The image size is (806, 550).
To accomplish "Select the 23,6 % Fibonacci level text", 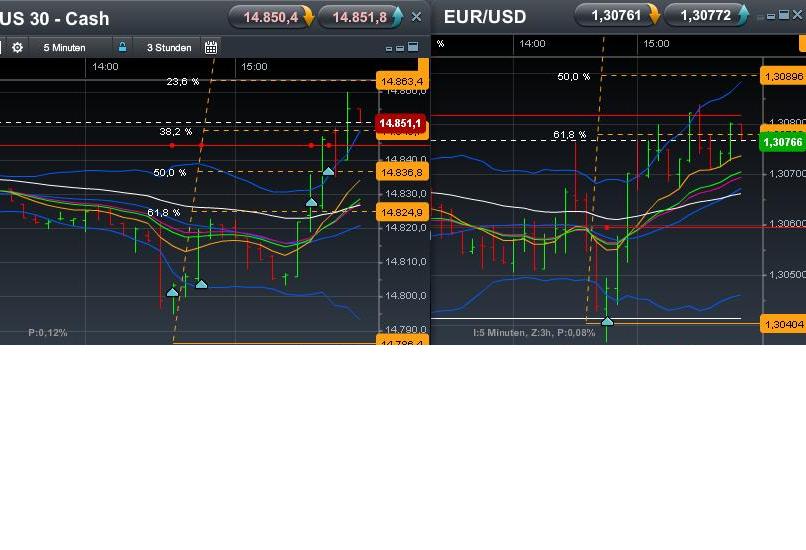I will tap(182, 81).
